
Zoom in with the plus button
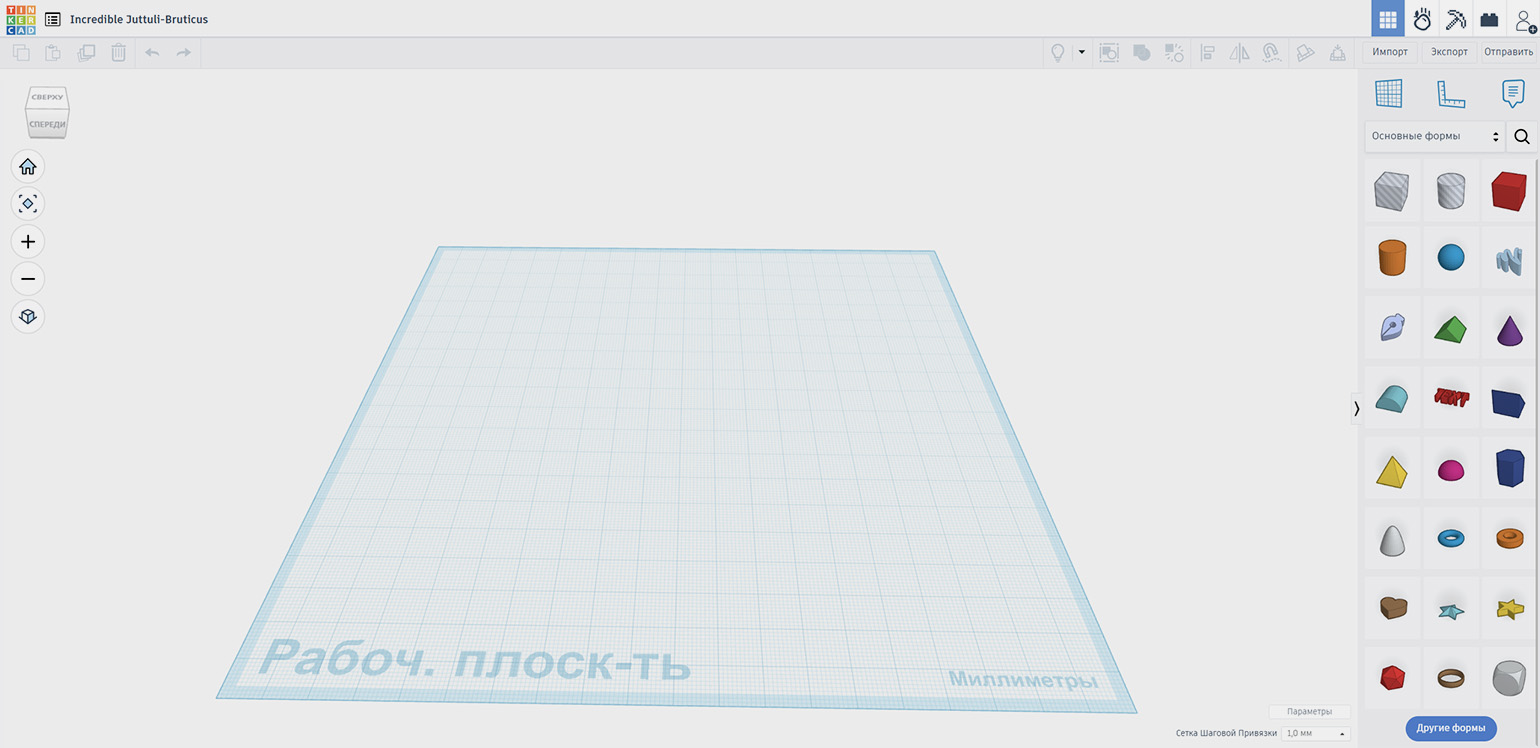[x=28, y=242]
